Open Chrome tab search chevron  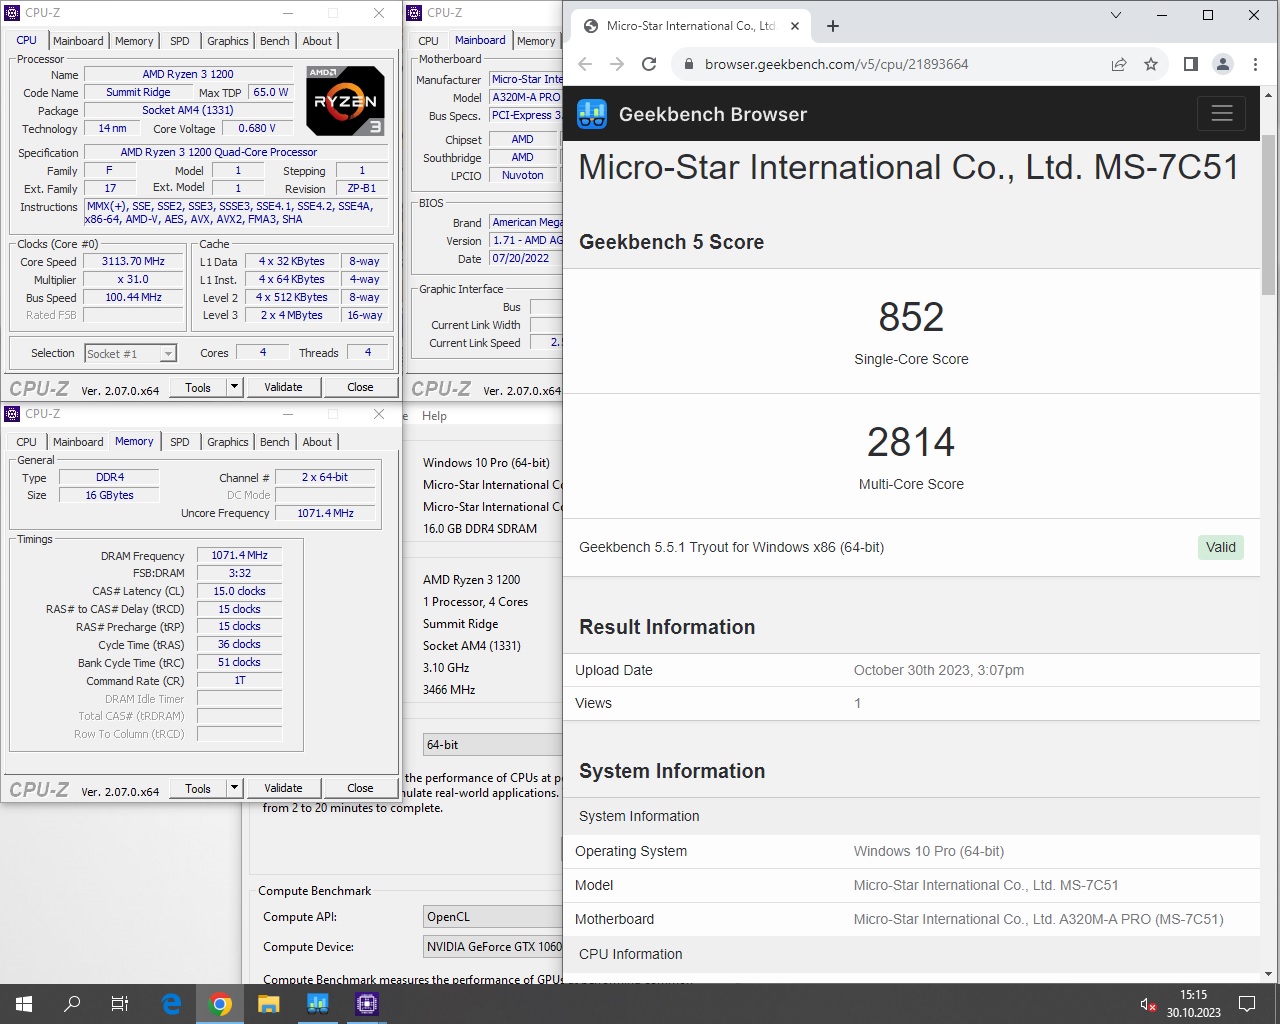click(1116, 15)
